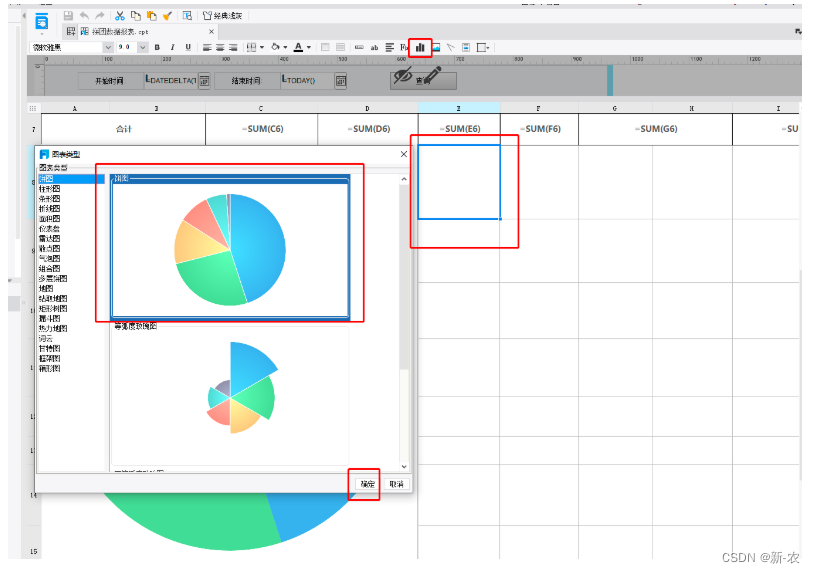Image resolution: width=815 pixels, height=573 pixels.
Task: Select 词云 in chart type list
Action: [x=46, y=338]
